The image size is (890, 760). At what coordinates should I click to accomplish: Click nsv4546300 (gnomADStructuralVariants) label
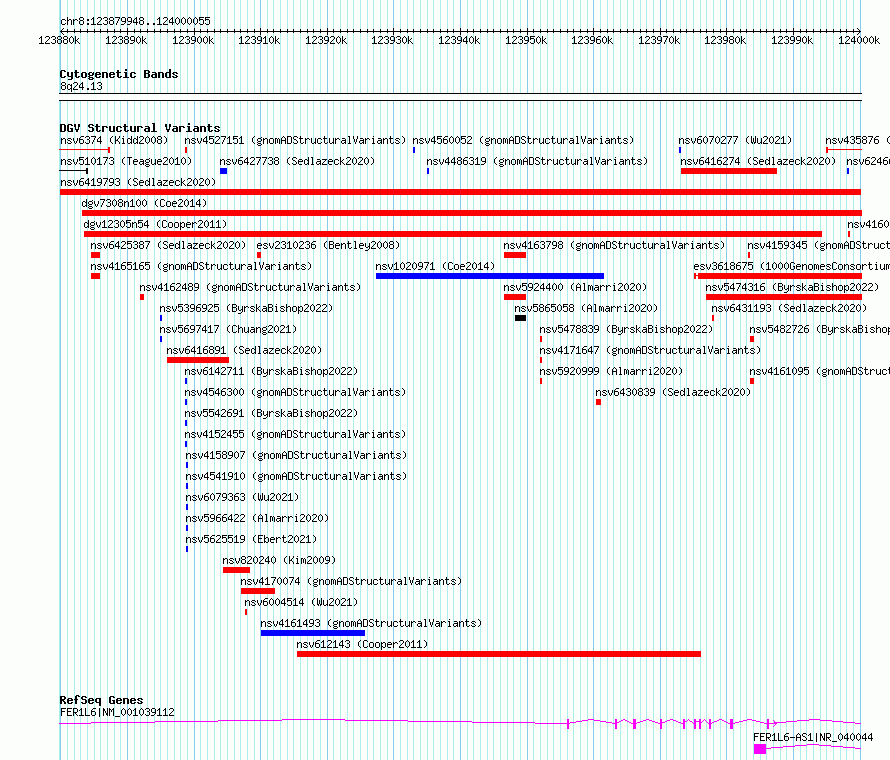pyautogui.click(x=295, y=392)
